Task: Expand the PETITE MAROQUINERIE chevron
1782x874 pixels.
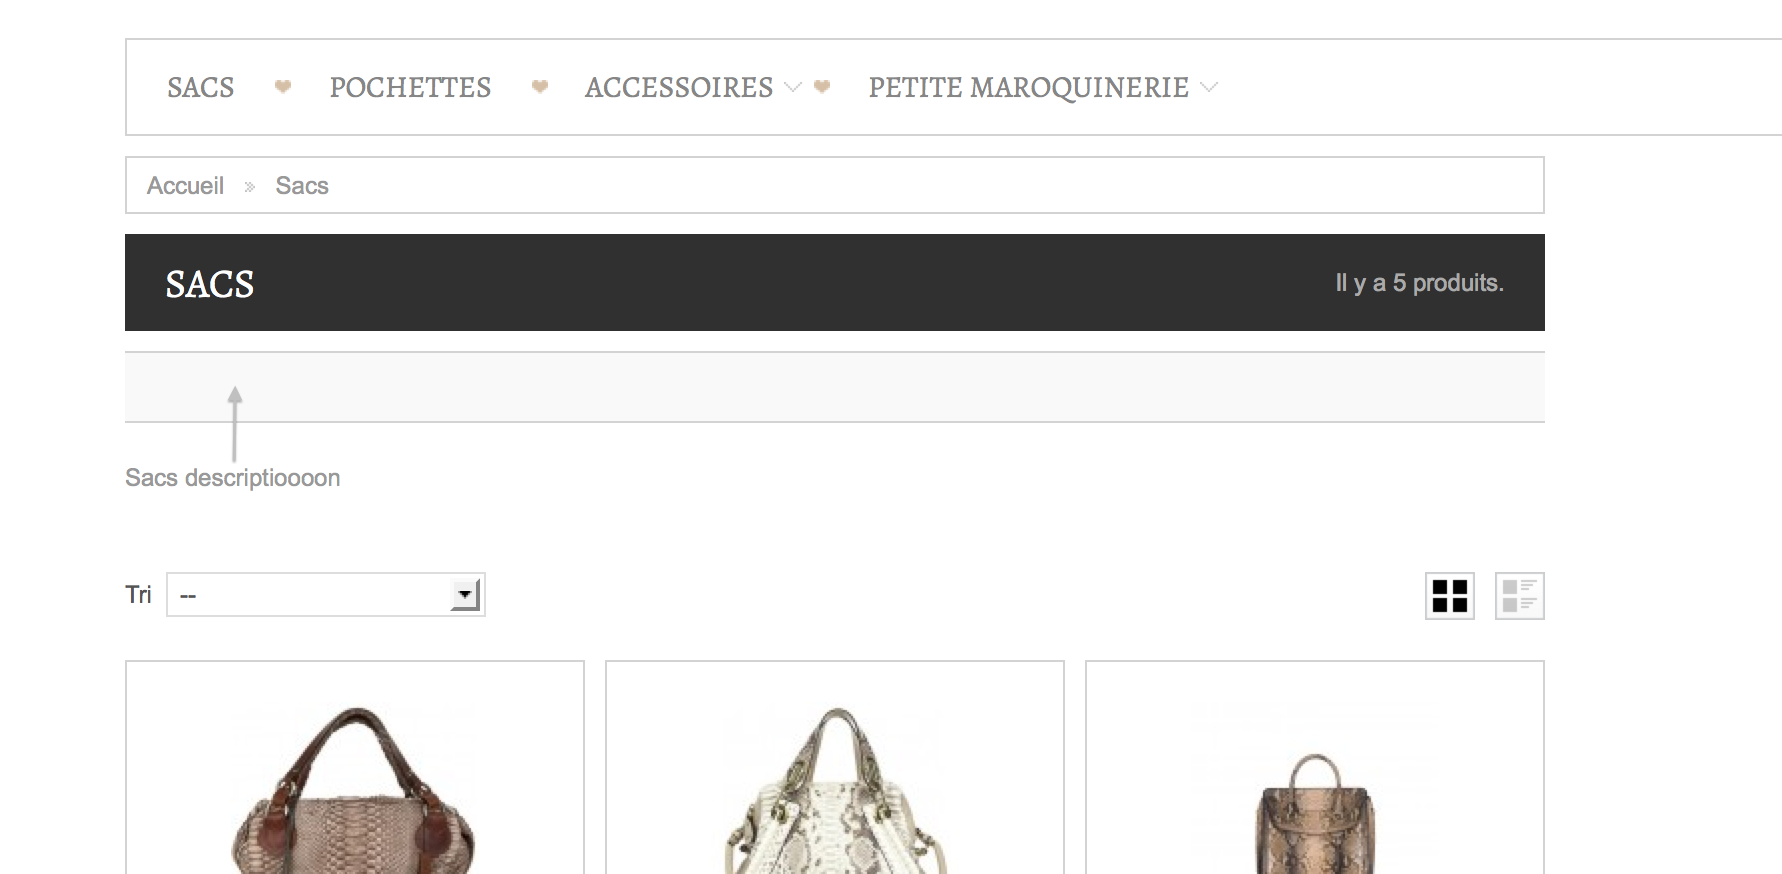Action: [1209, 87]
